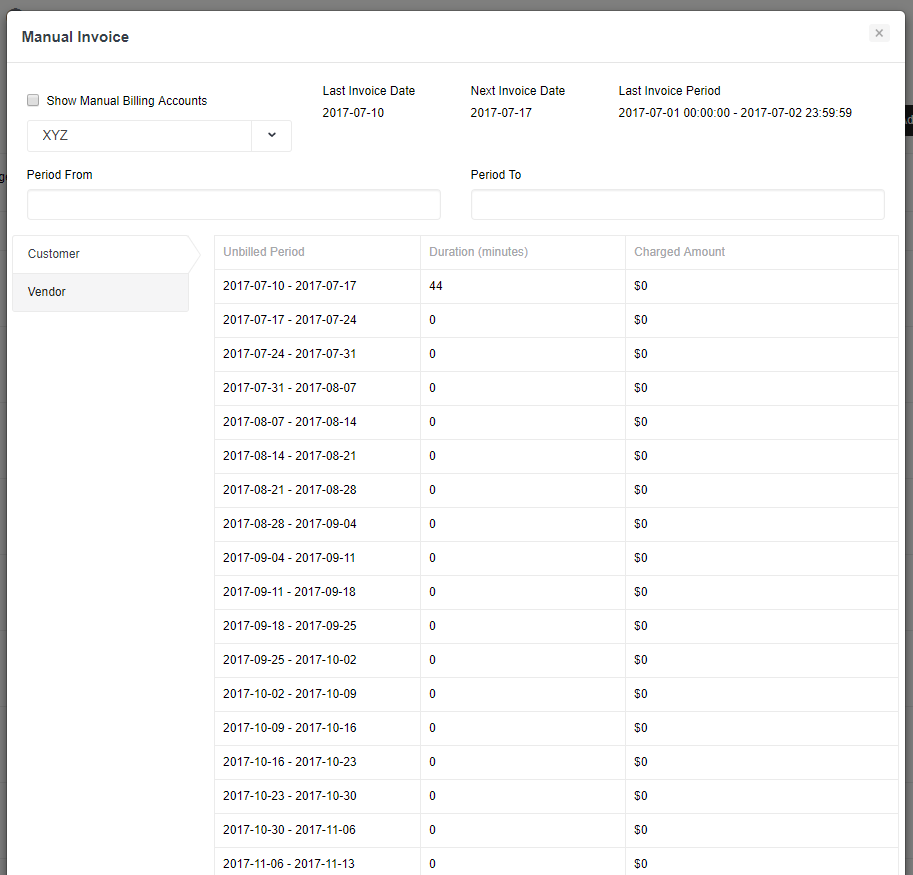The height and width of the screenshot is (875, 913).
Task: Click the Period To input field
Action: coord(677,204)
